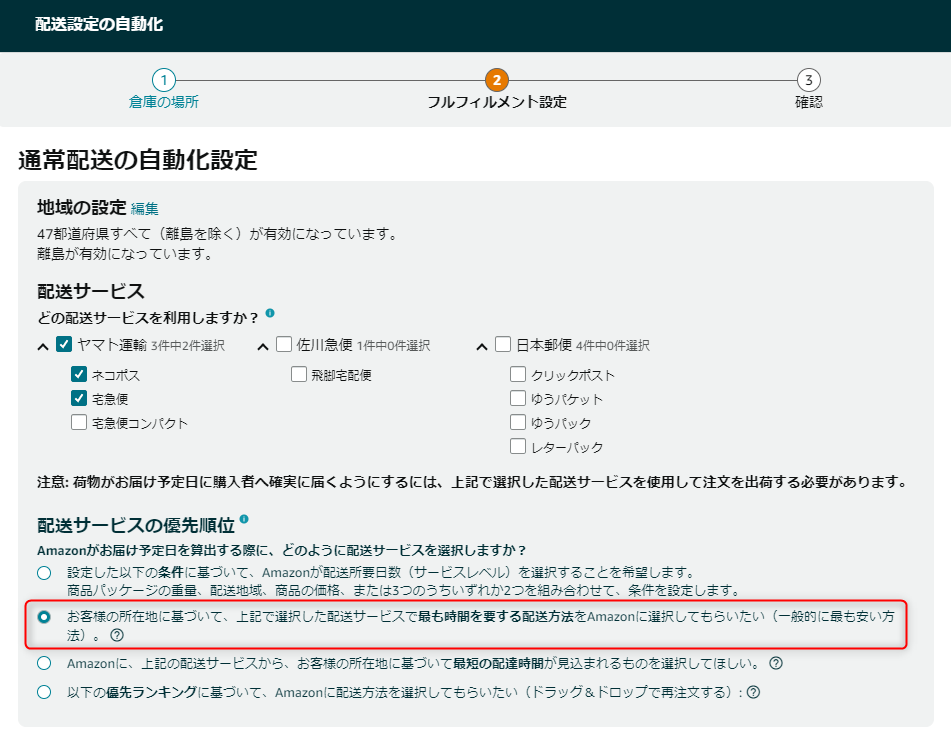Click info icon beside 配送サービス question
This screenshot has width=951, height=737.
[270, 313]
